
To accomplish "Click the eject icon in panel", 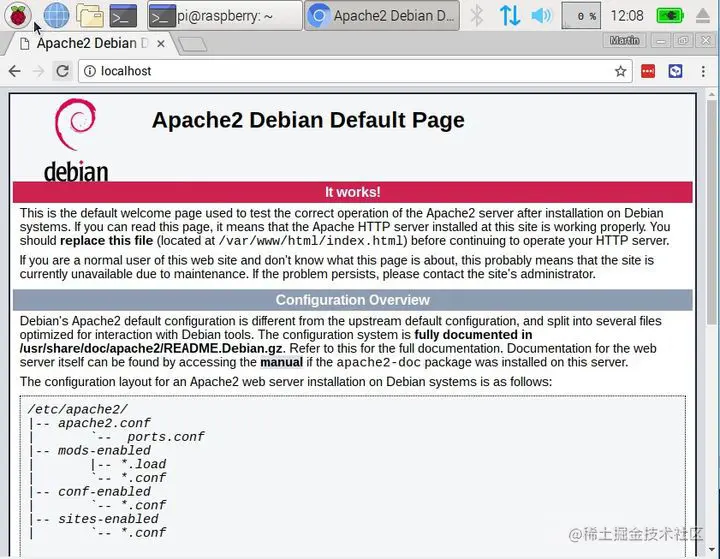I will tap(703, 16).
